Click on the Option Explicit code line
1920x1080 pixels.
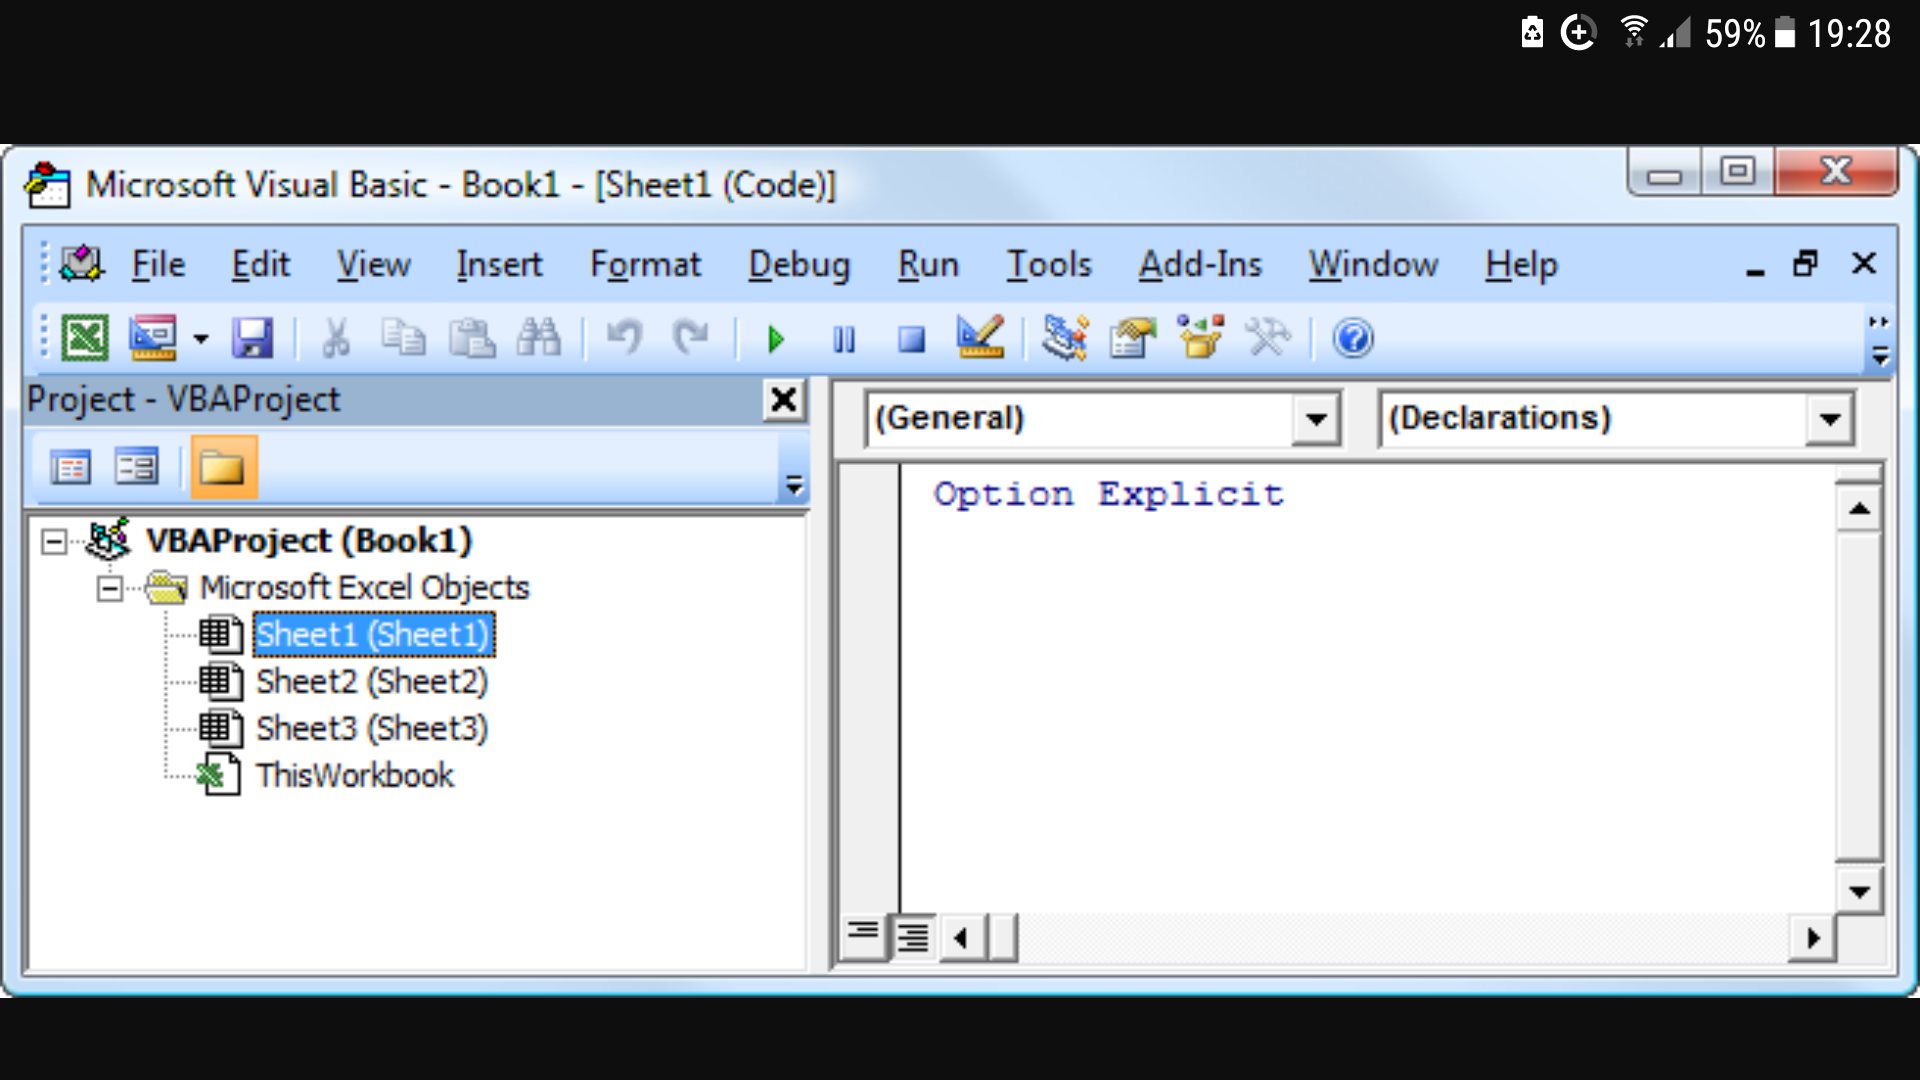coord(1108,494)
